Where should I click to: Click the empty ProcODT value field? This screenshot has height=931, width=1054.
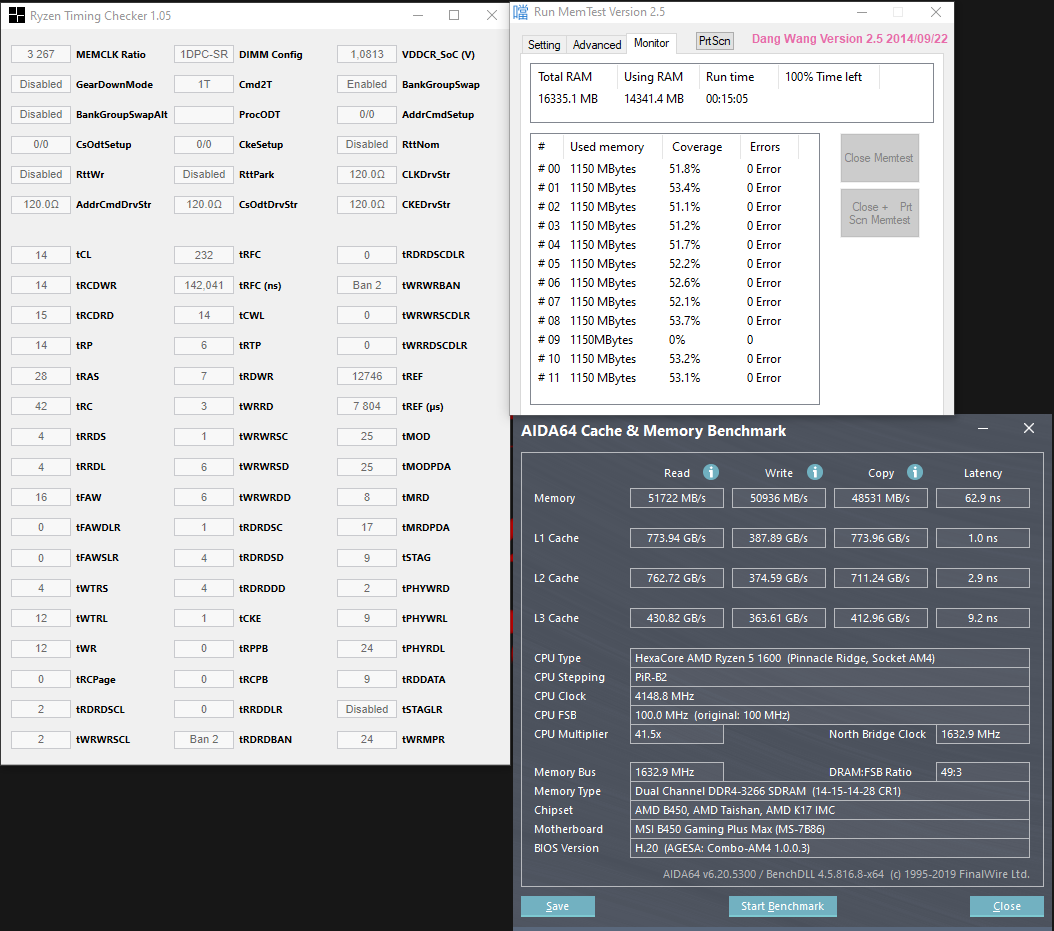[204, 114]
